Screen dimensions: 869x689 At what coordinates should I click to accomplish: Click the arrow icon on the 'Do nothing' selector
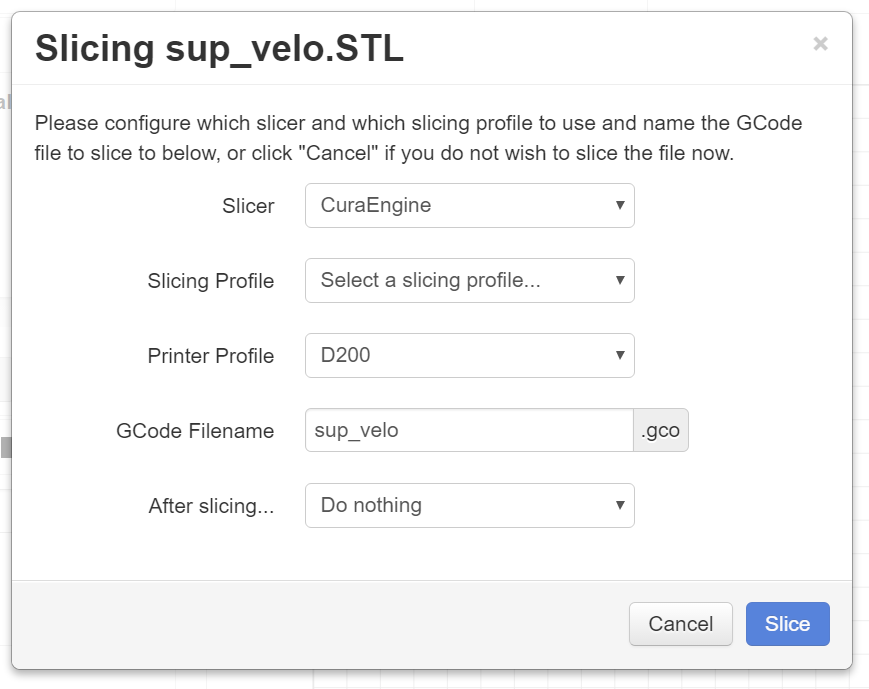click(x=620, y=506)
